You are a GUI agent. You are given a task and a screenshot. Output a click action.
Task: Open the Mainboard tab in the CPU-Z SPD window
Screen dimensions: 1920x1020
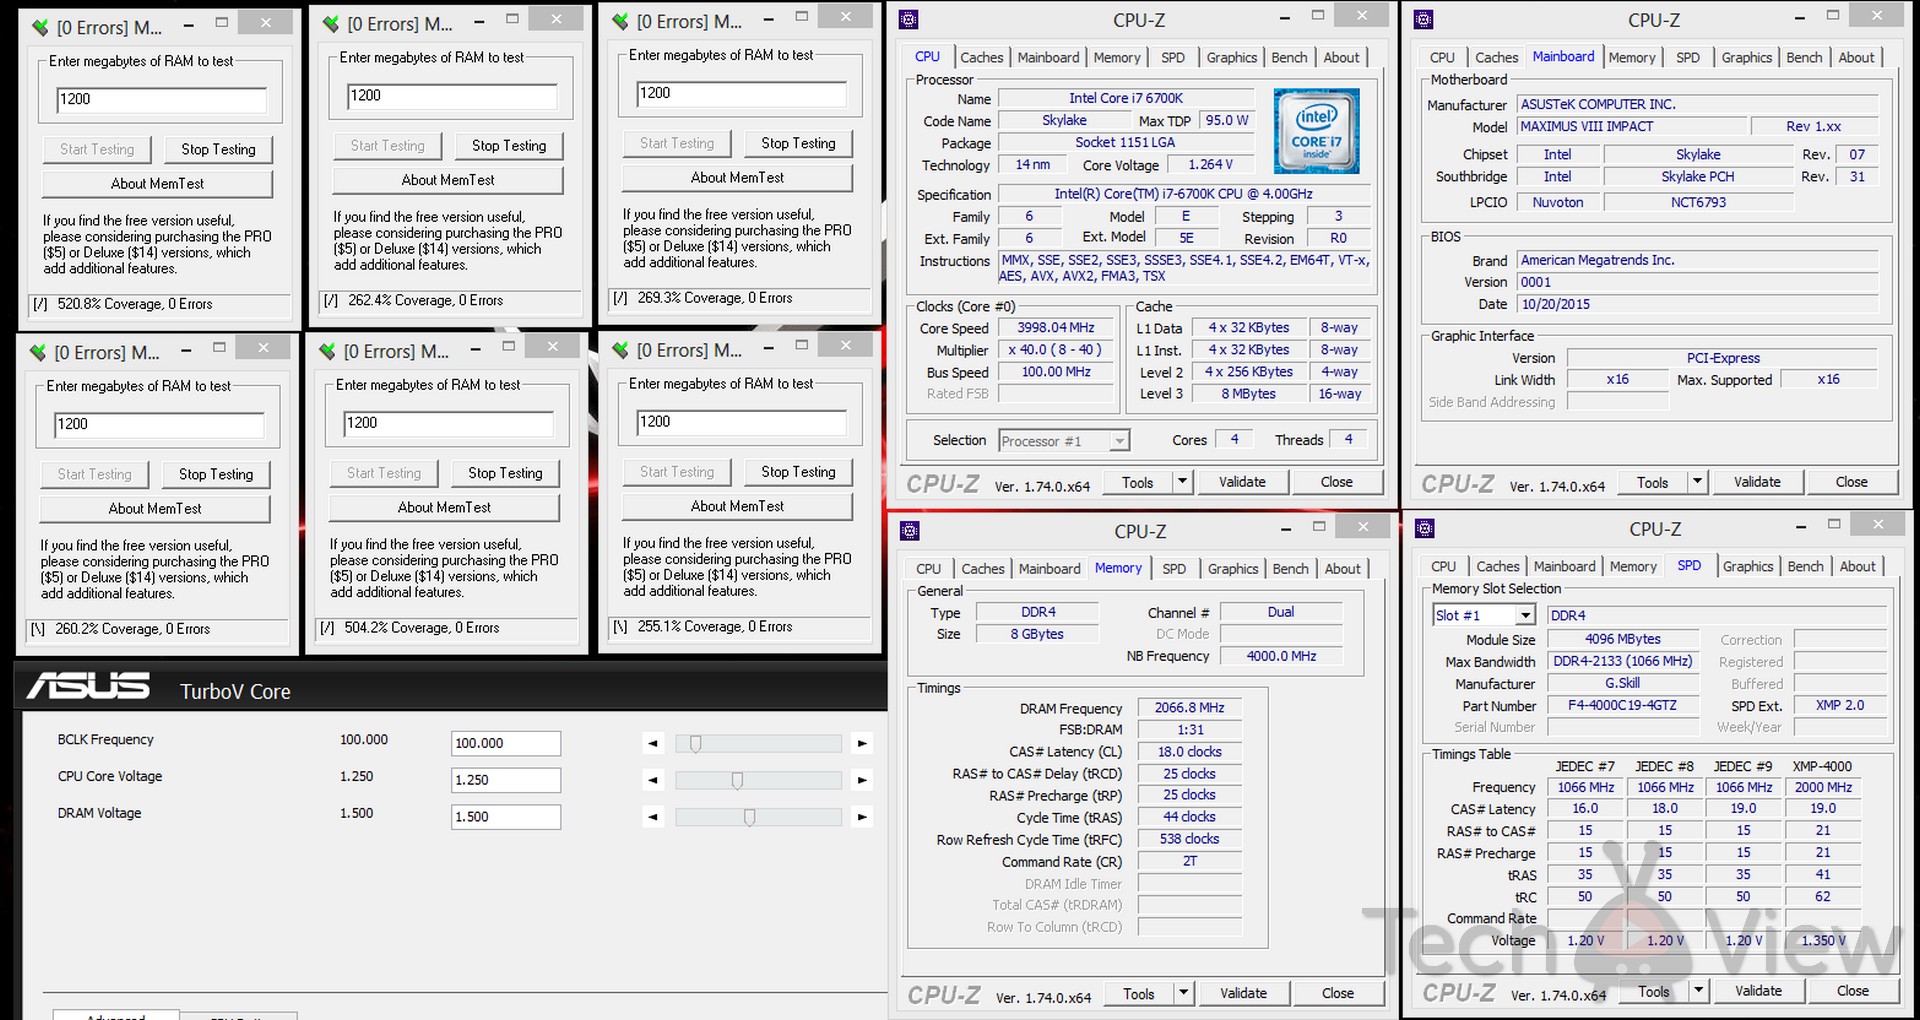coord(1564,566)
